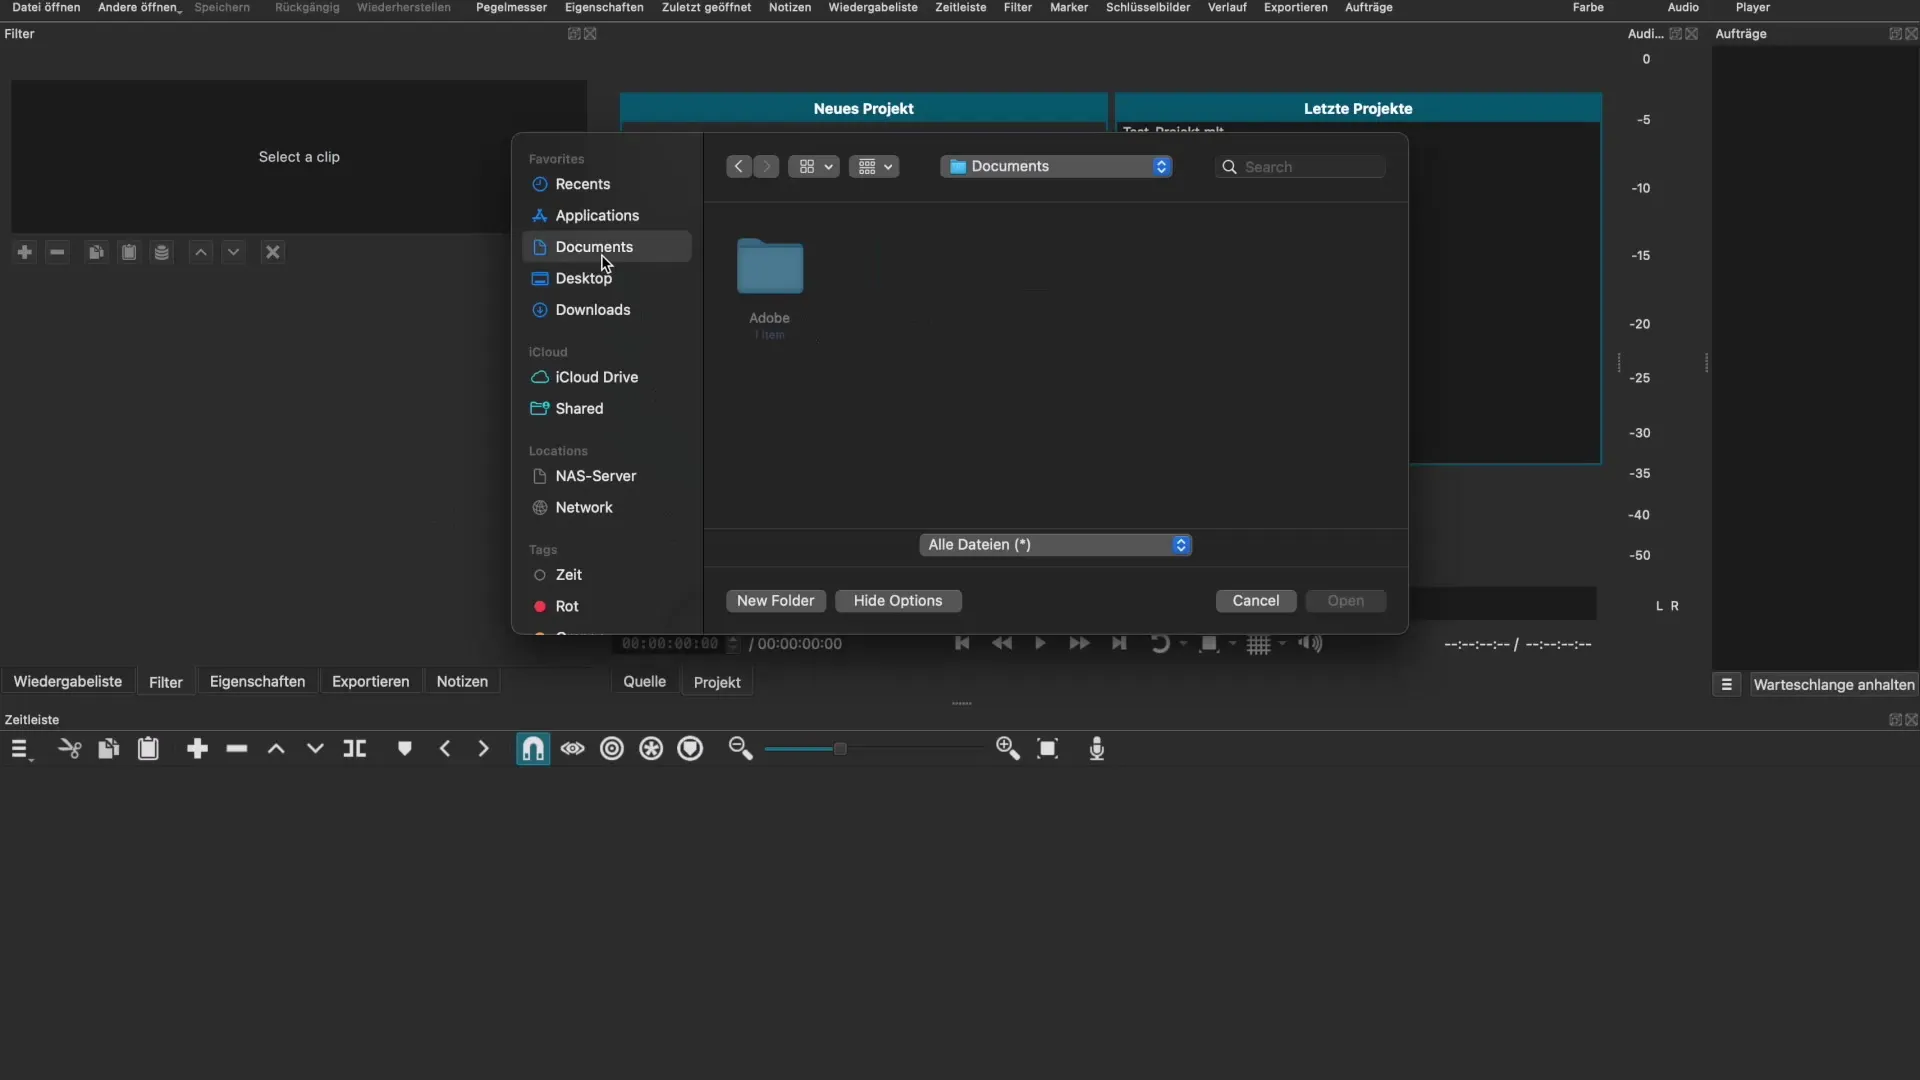Go back in file dialog

coord(739,167)
